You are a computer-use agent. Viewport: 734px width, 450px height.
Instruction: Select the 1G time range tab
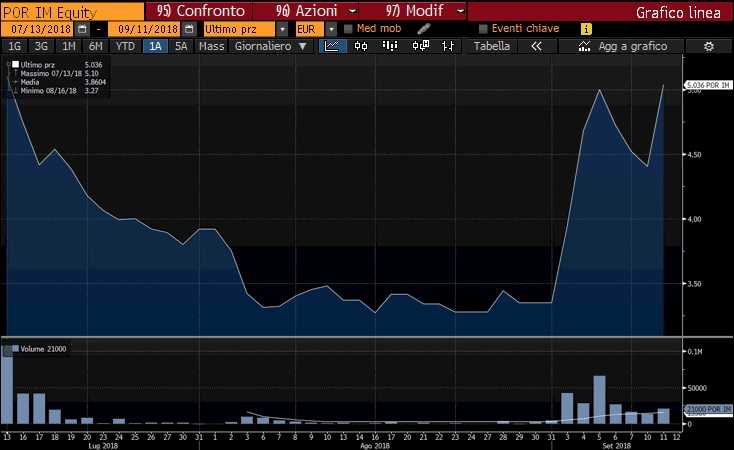[15, 46]
